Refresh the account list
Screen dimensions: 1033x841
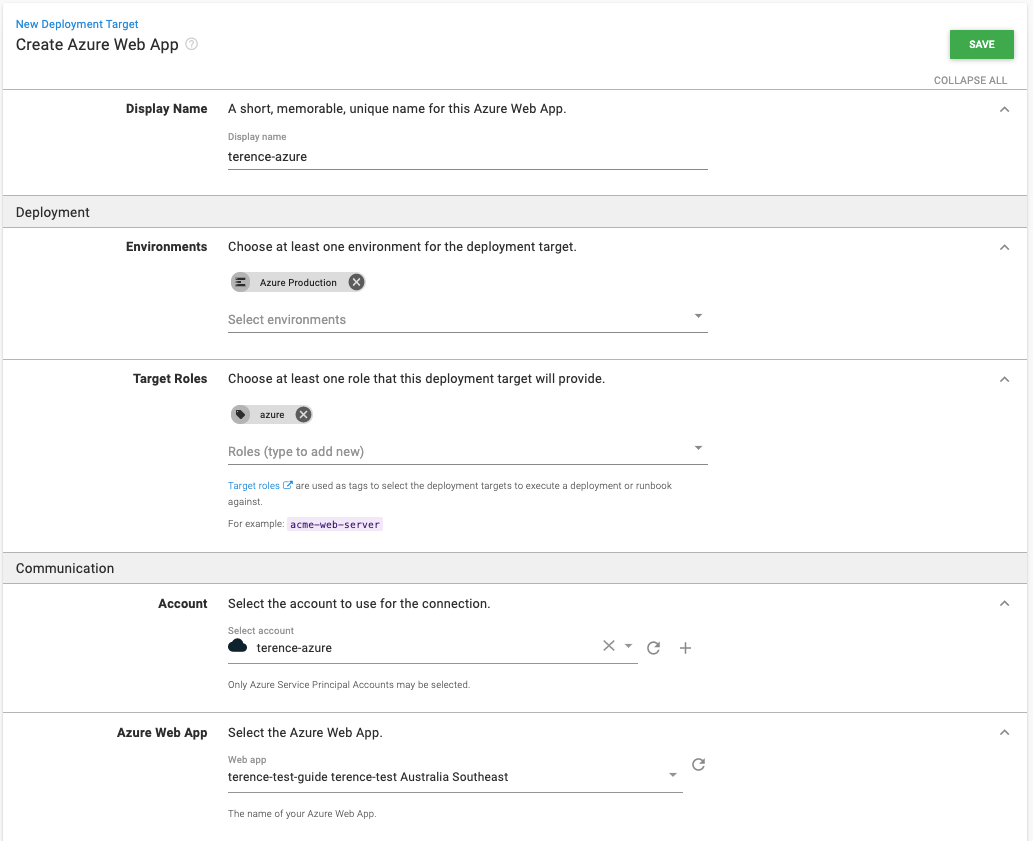tap(654, 648)
